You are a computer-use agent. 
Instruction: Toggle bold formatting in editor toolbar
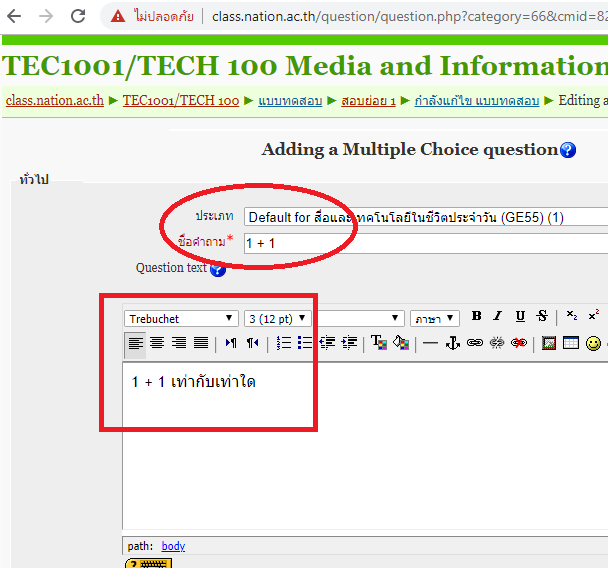click(x=477, y=317)
